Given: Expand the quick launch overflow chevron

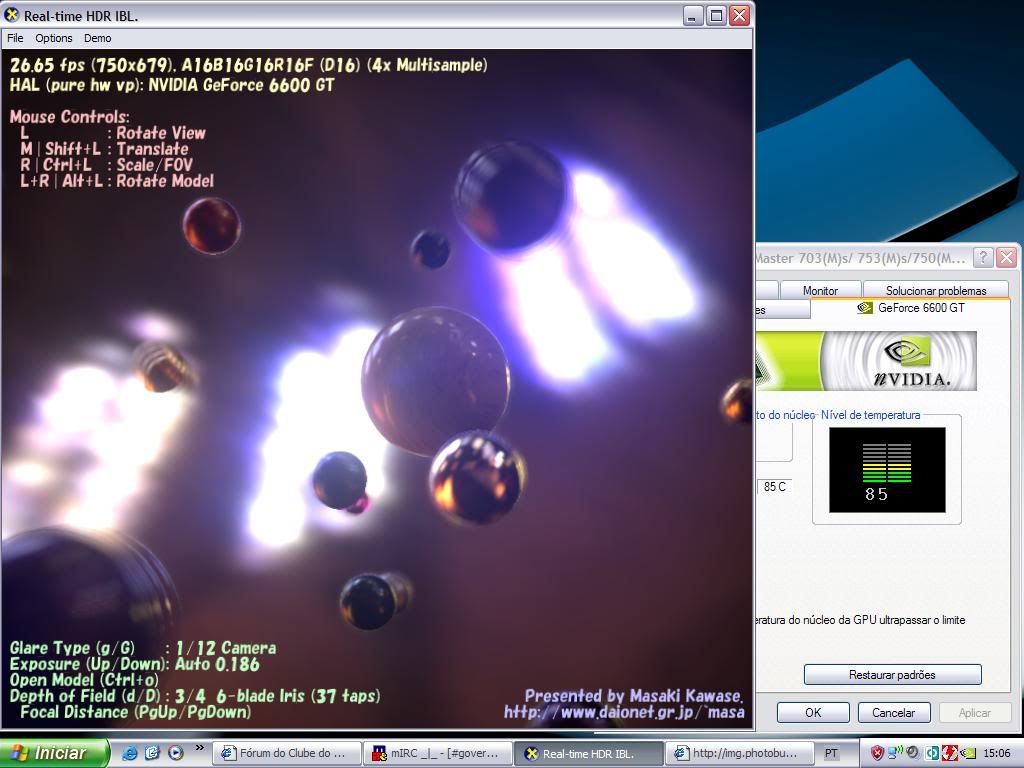Looking at the screenshot, I should [x=199, y=748].
